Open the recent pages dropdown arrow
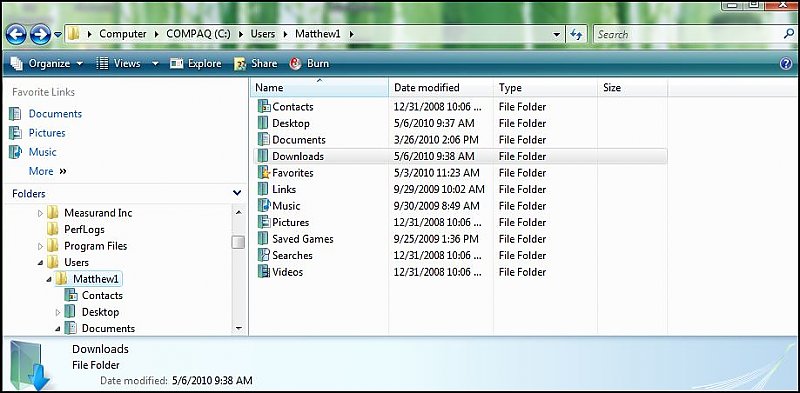 58,35
